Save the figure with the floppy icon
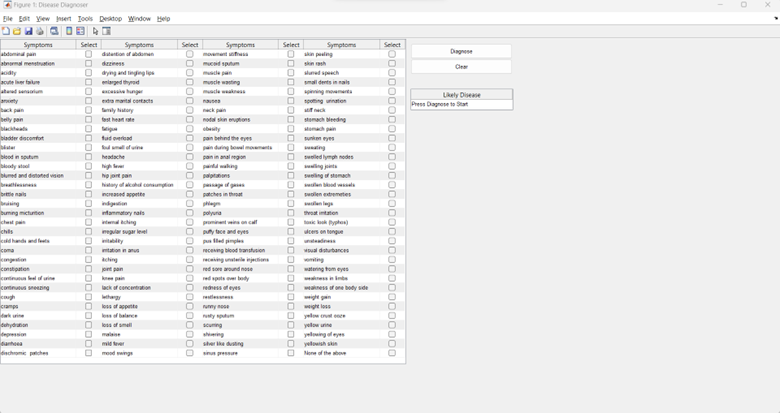This screenshot has width=780, height=413. click(28, 31)
